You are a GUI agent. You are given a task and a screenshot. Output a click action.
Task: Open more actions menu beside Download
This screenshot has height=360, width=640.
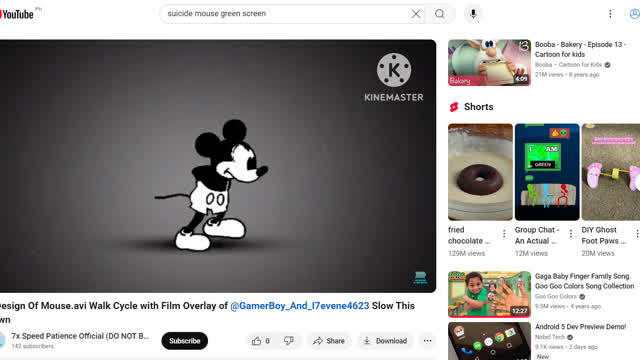pyautogui.click(x=427, y=341)
